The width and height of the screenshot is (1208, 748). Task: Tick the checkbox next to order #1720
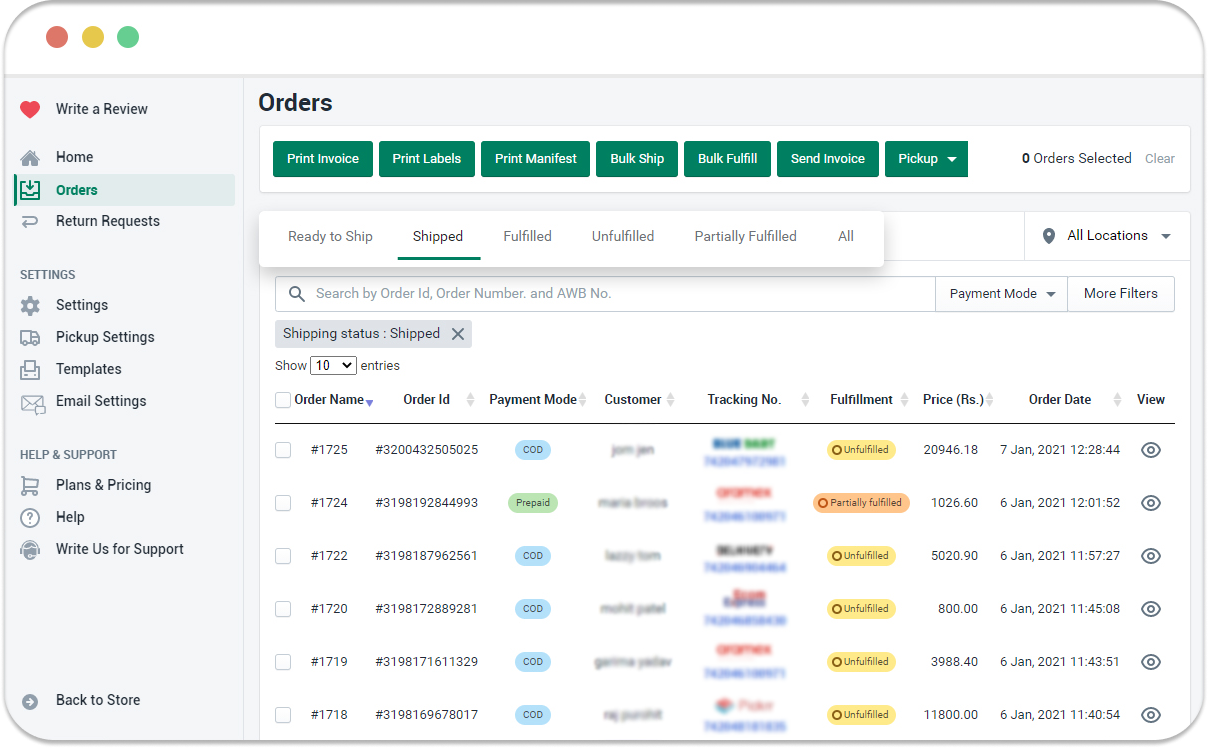283,609
